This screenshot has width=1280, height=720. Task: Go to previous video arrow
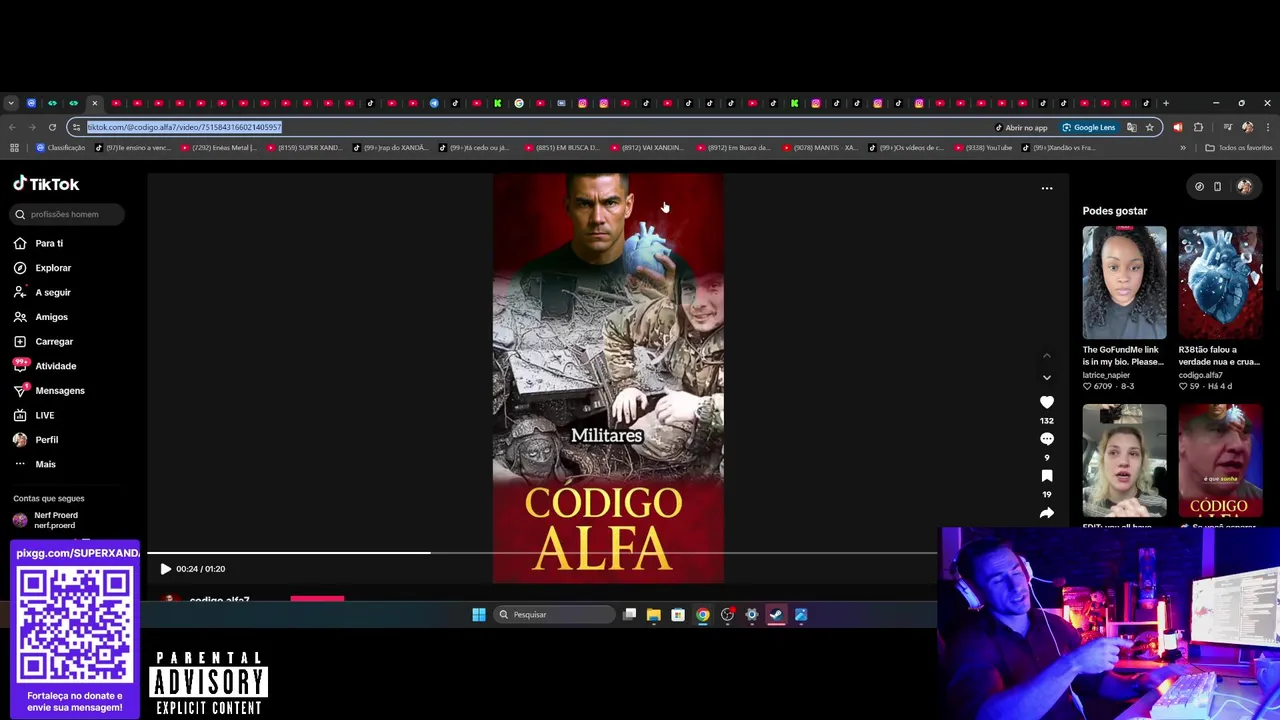pos(1047,355)
